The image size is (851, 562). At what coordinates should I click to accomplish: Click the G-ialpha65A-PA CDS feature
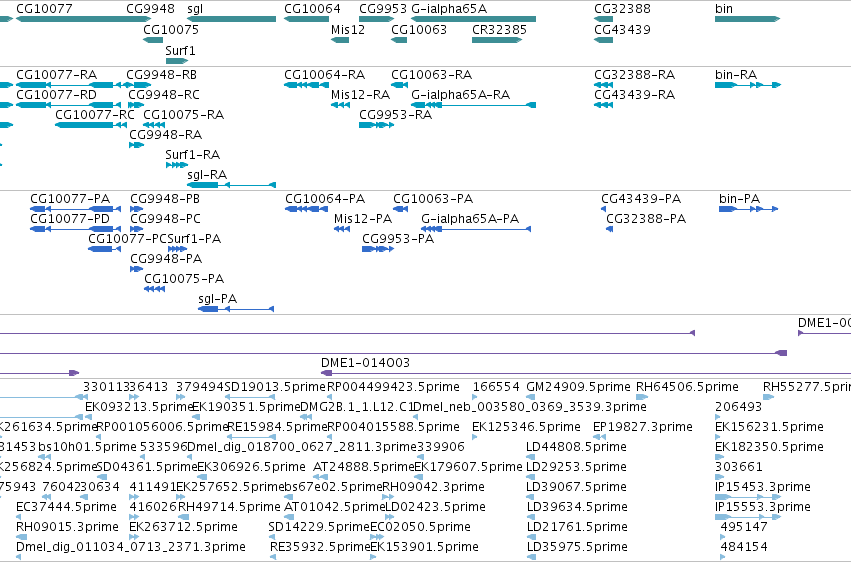click(476, 229)
